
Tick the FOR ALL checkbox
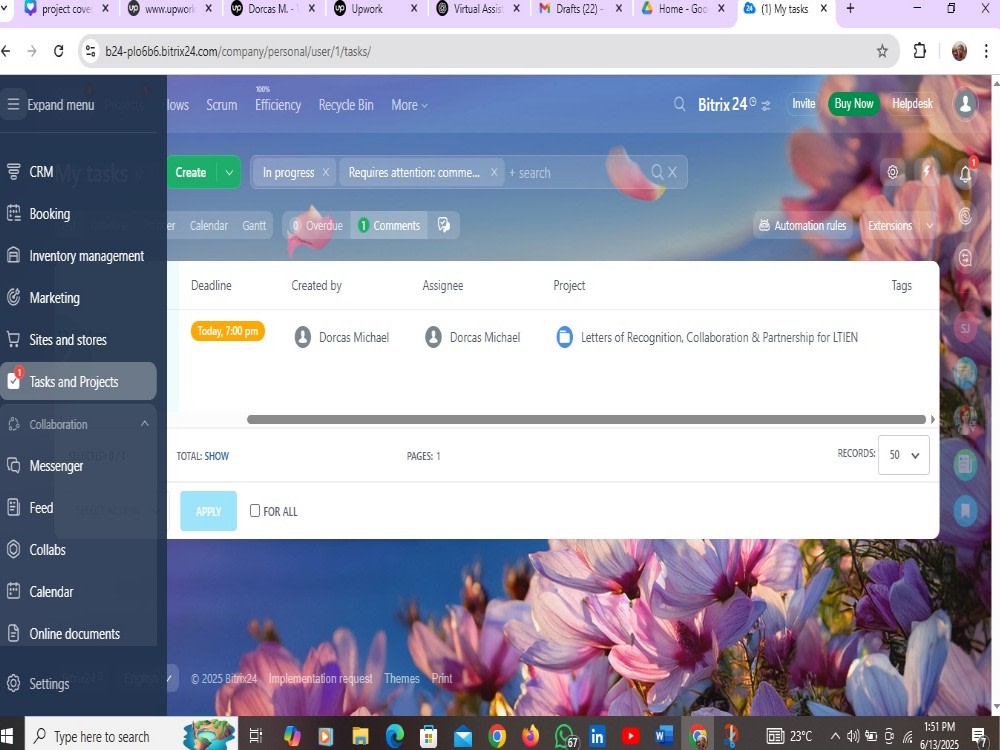point(255,511)
